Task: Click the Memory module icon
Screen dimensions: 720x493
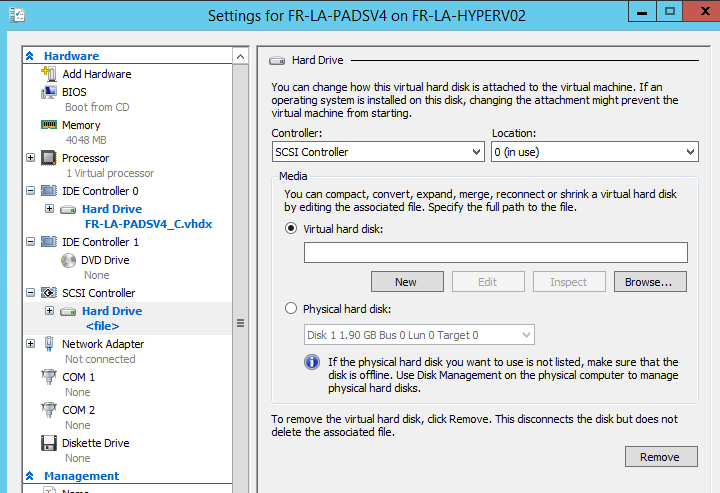Action: tap(48, 125)
